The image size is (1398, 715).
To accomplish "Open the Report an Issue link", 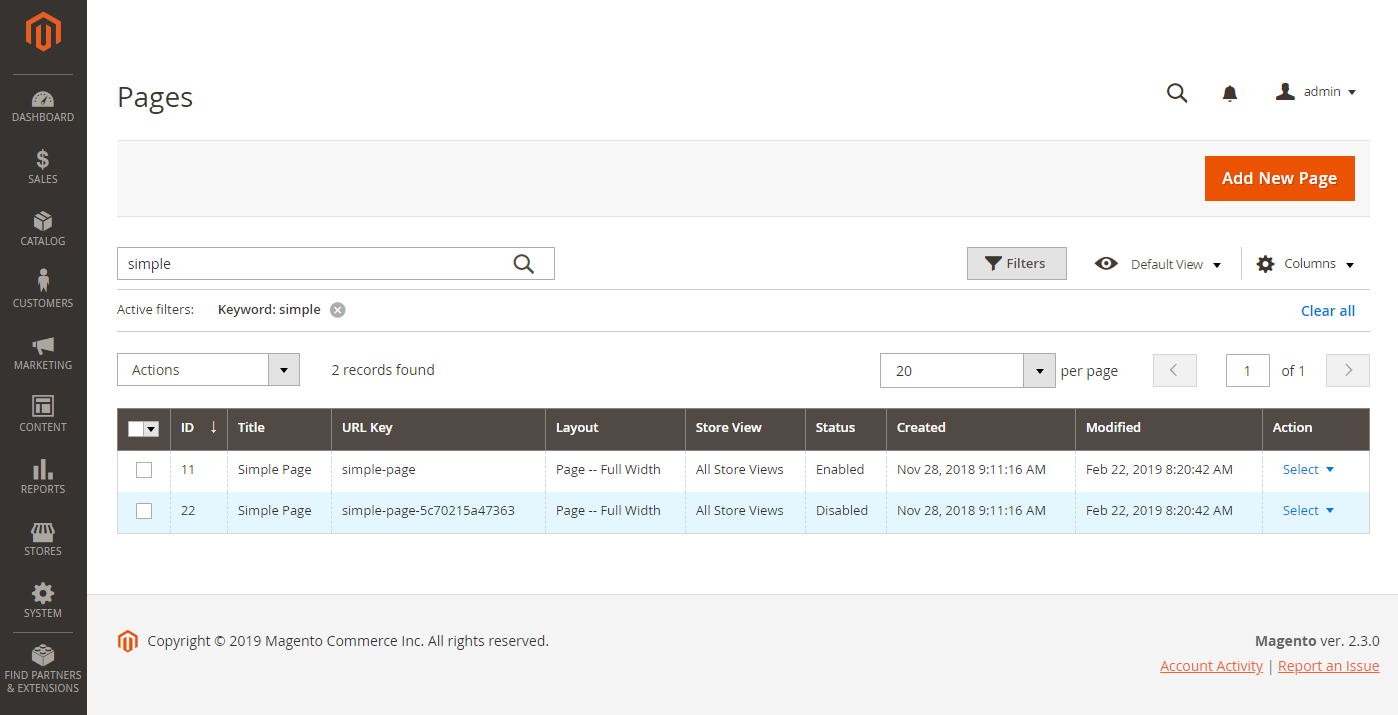I will click(1328, 666).
